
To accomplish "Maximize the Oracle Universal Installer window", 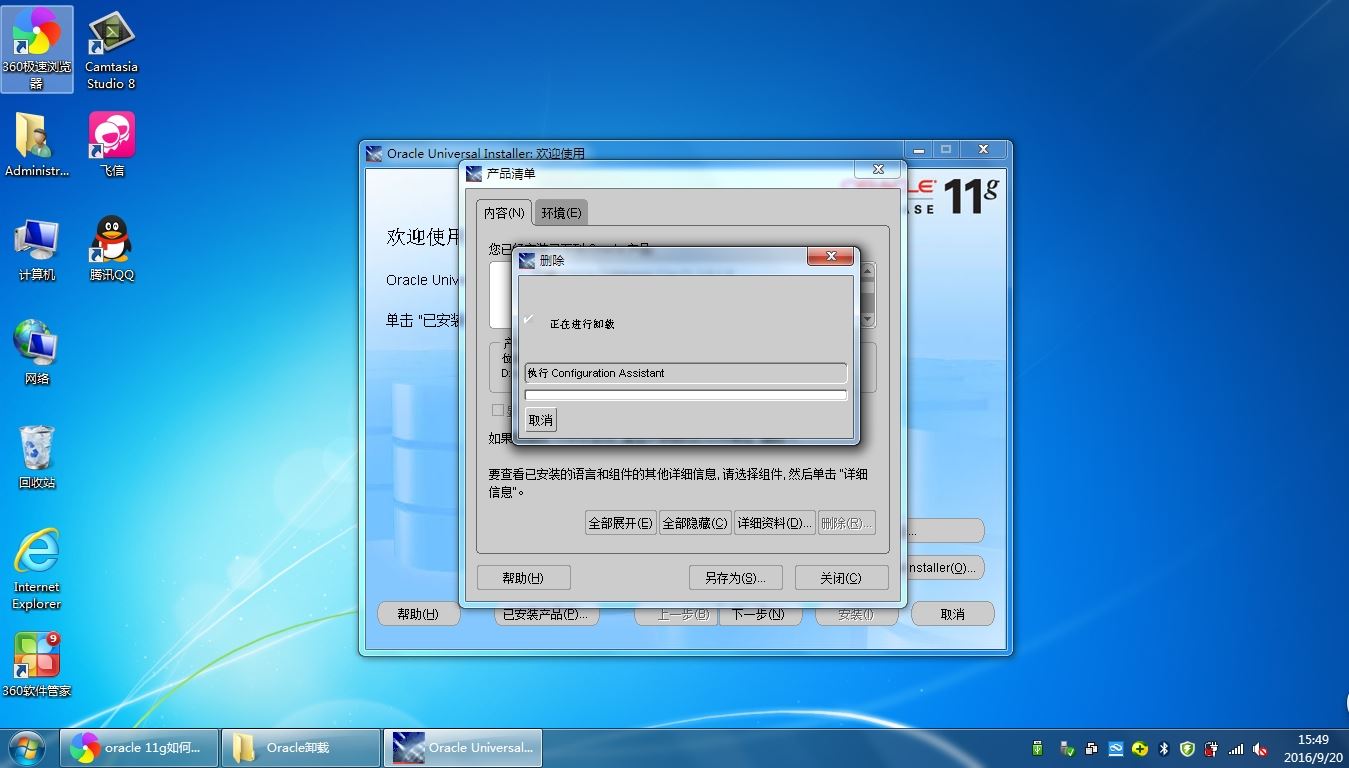I will 946,149.
